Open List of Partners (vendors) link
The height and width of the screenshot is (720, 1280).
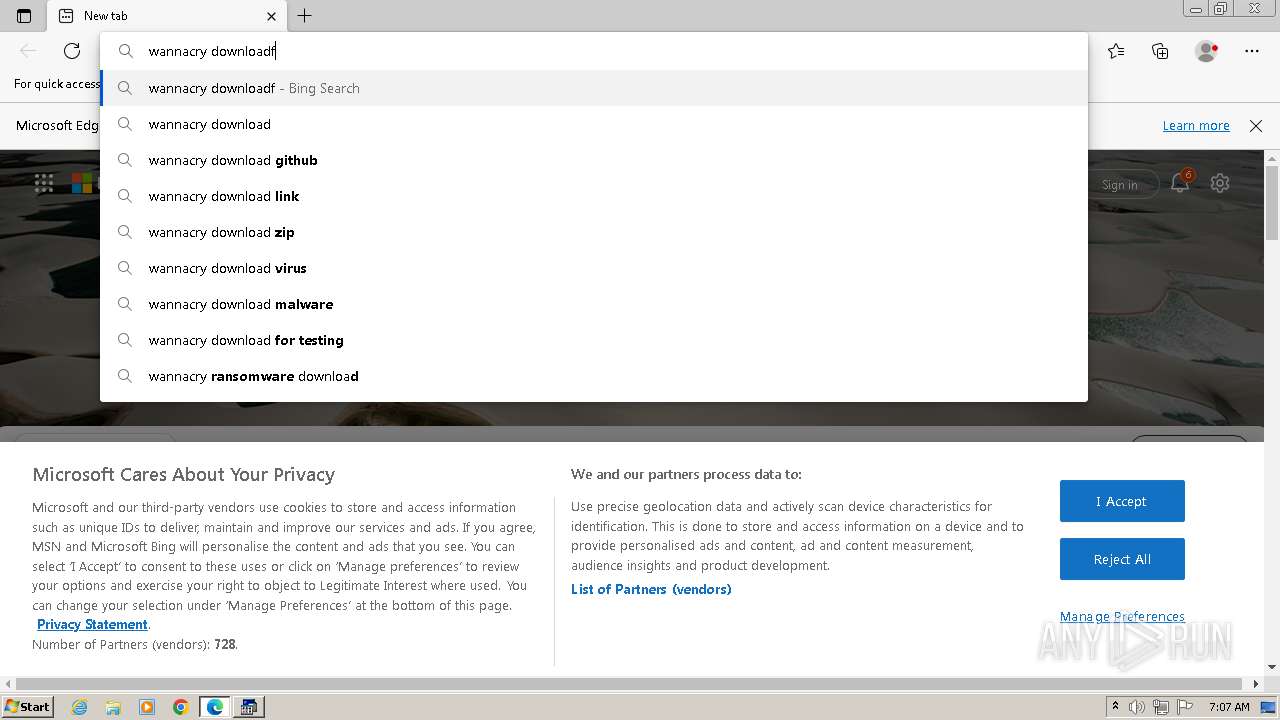(x=651, y=589)
